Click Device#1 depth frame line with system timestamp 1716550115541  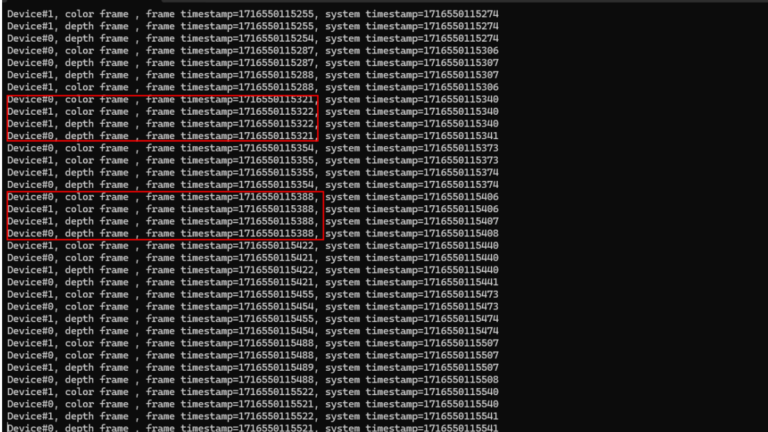253,417
